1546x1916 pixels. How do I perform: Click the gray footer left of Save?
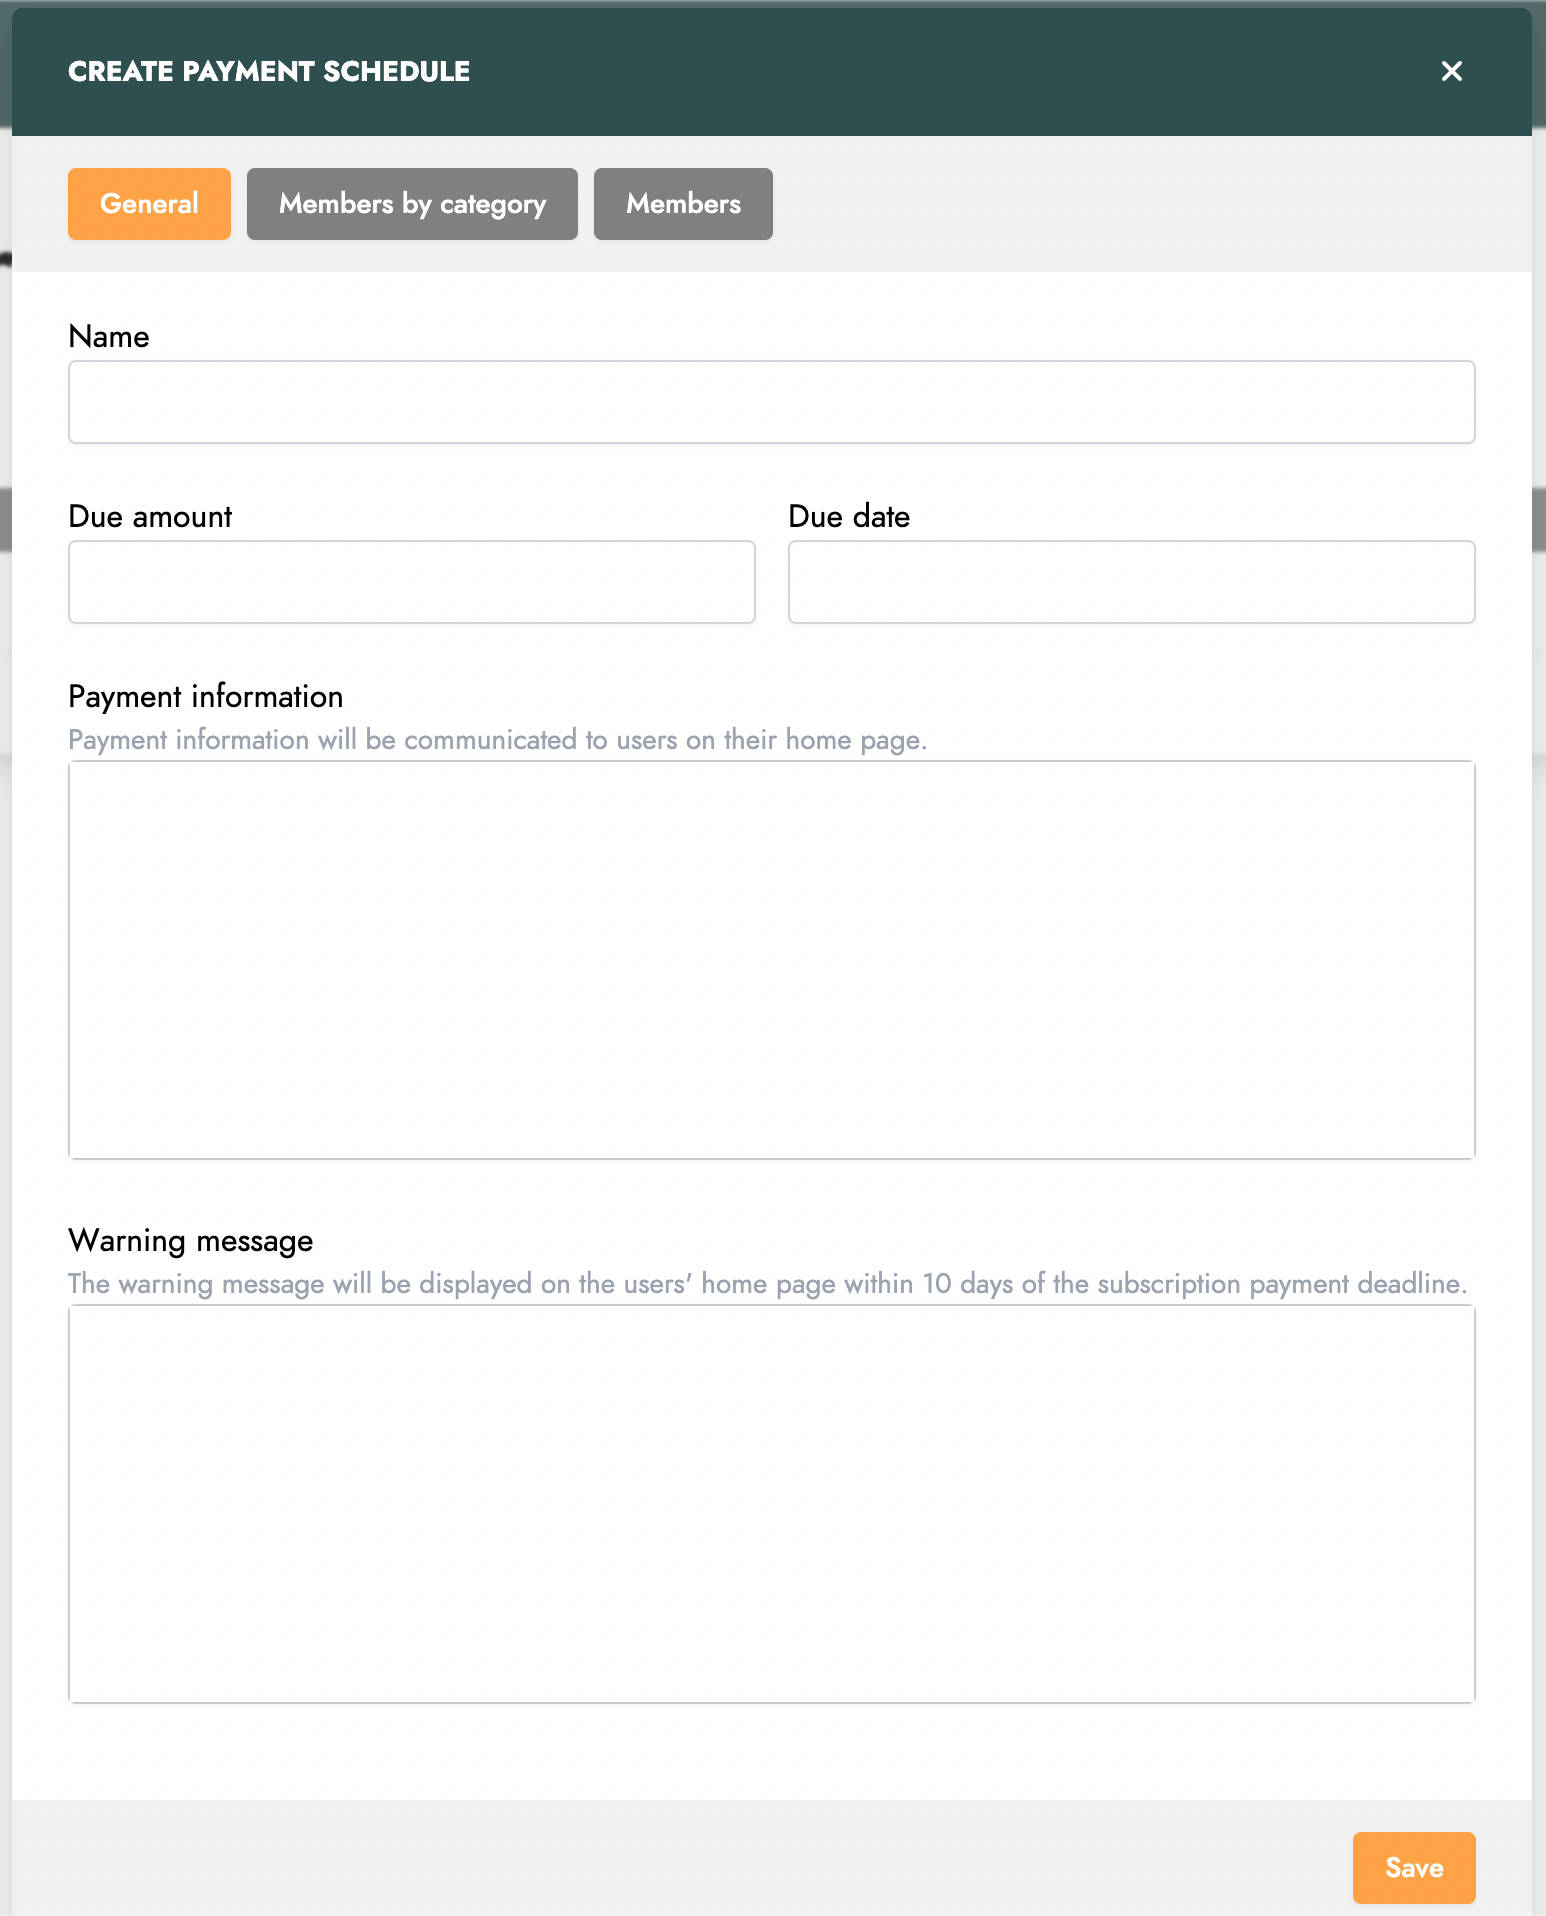click(680, 1858)
